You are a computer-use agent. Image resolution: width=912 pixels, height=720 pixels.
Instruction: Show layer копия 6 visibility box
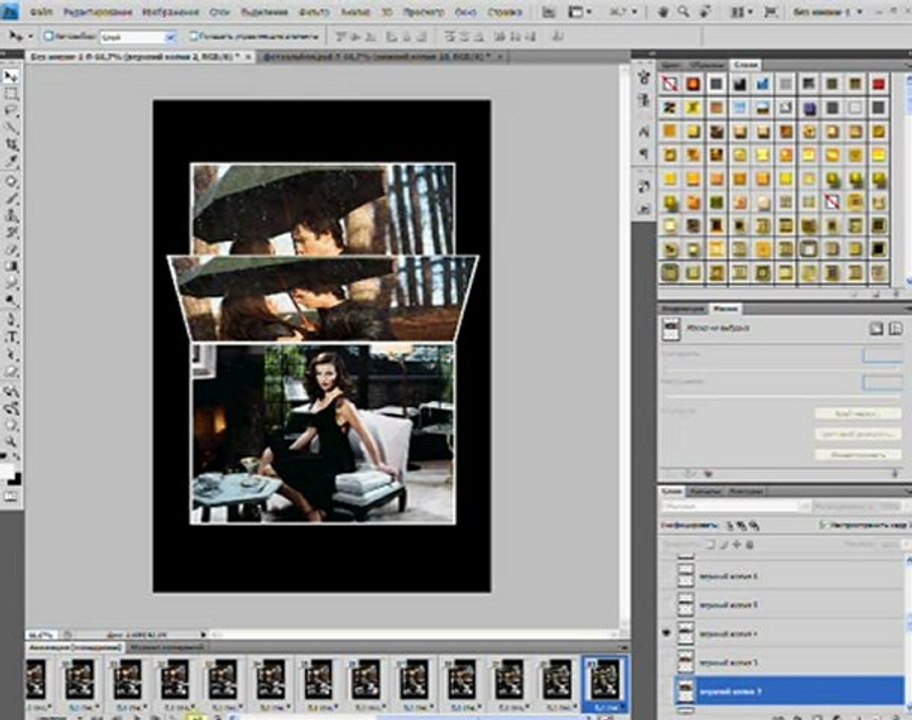[667, 576]
